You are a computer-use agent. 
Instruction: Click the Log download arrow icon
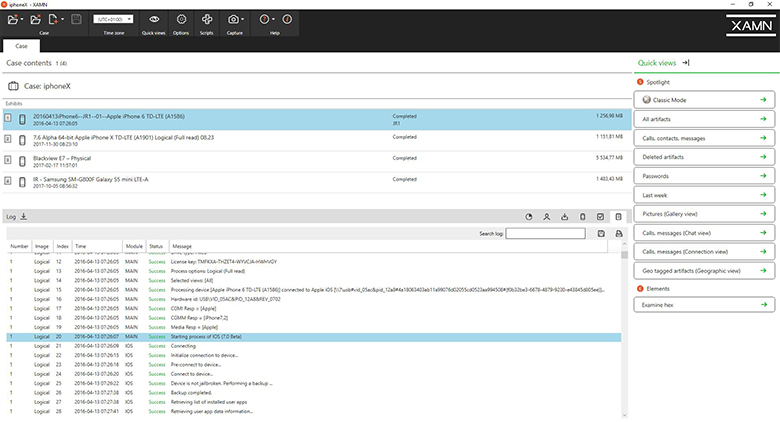23,216
